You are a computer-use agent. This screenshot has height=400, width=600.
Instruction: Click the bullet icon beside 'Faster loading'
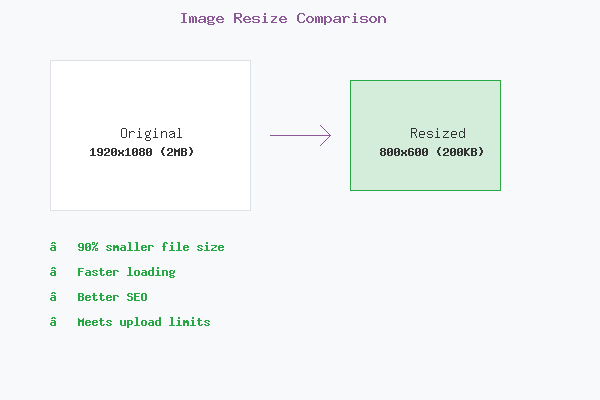[x=53, y=272]
